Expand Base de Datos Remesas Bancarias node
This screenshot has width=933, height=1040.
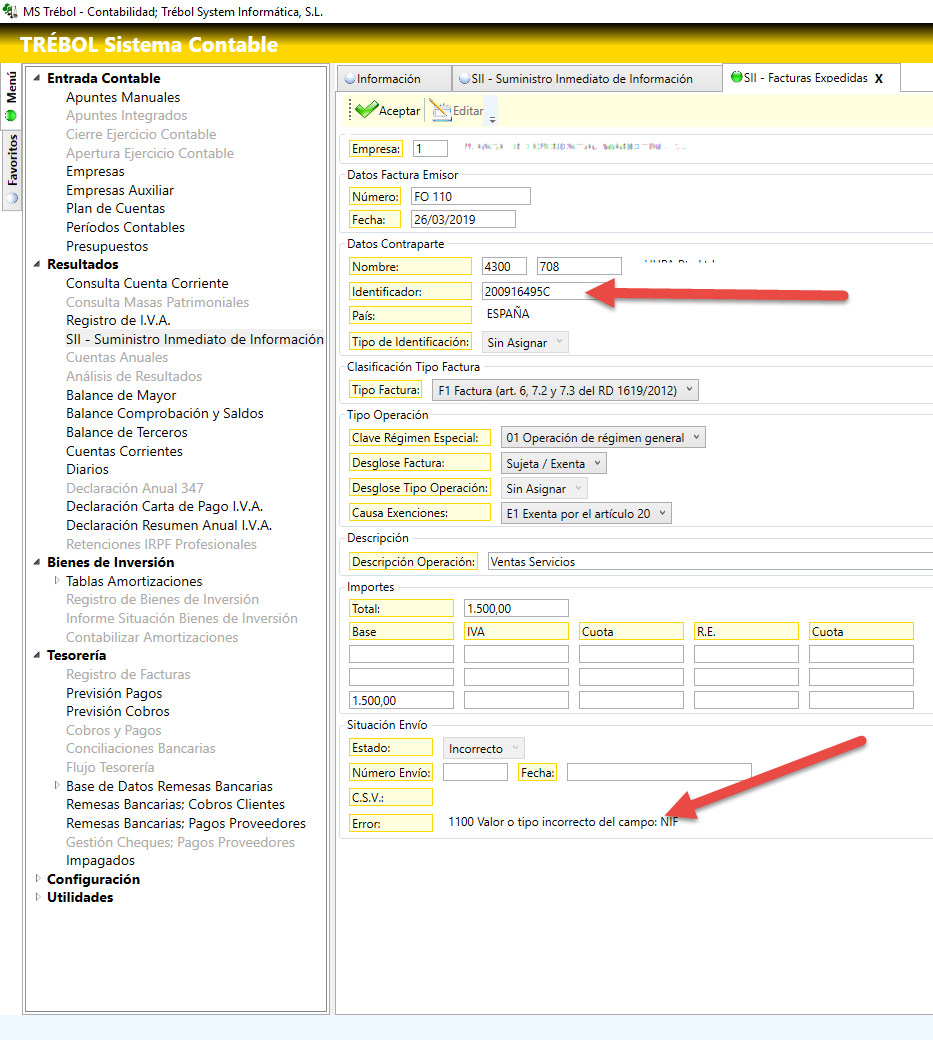click(57, 785)
